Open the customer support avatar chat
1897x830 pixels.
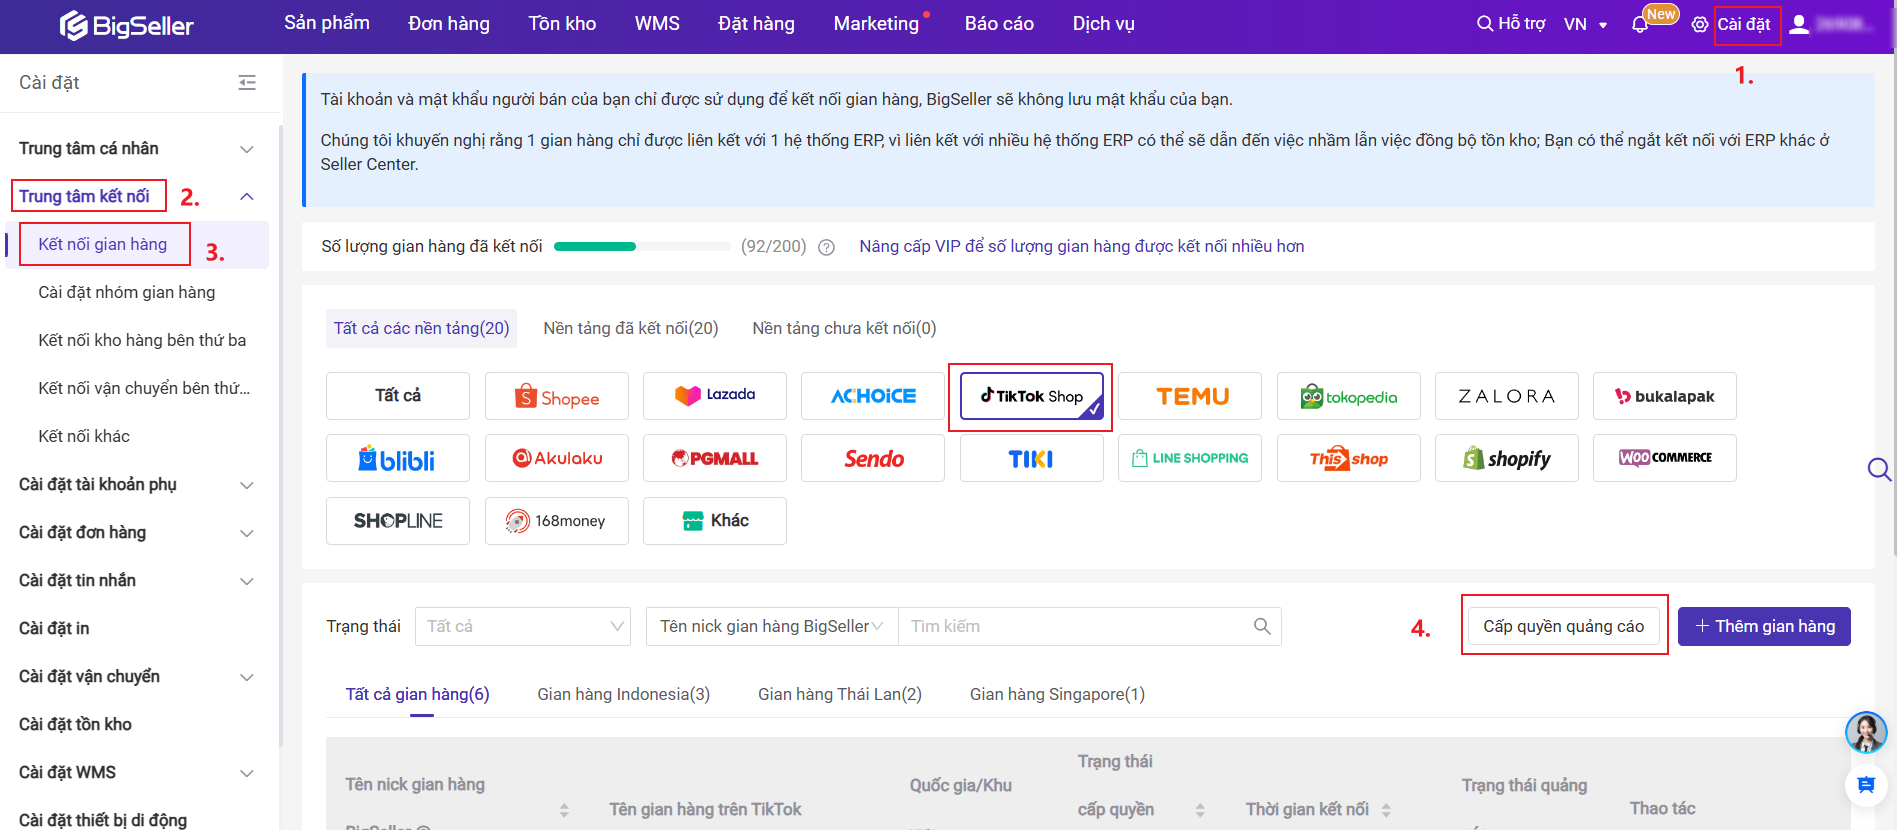[x=1865, y=732]
